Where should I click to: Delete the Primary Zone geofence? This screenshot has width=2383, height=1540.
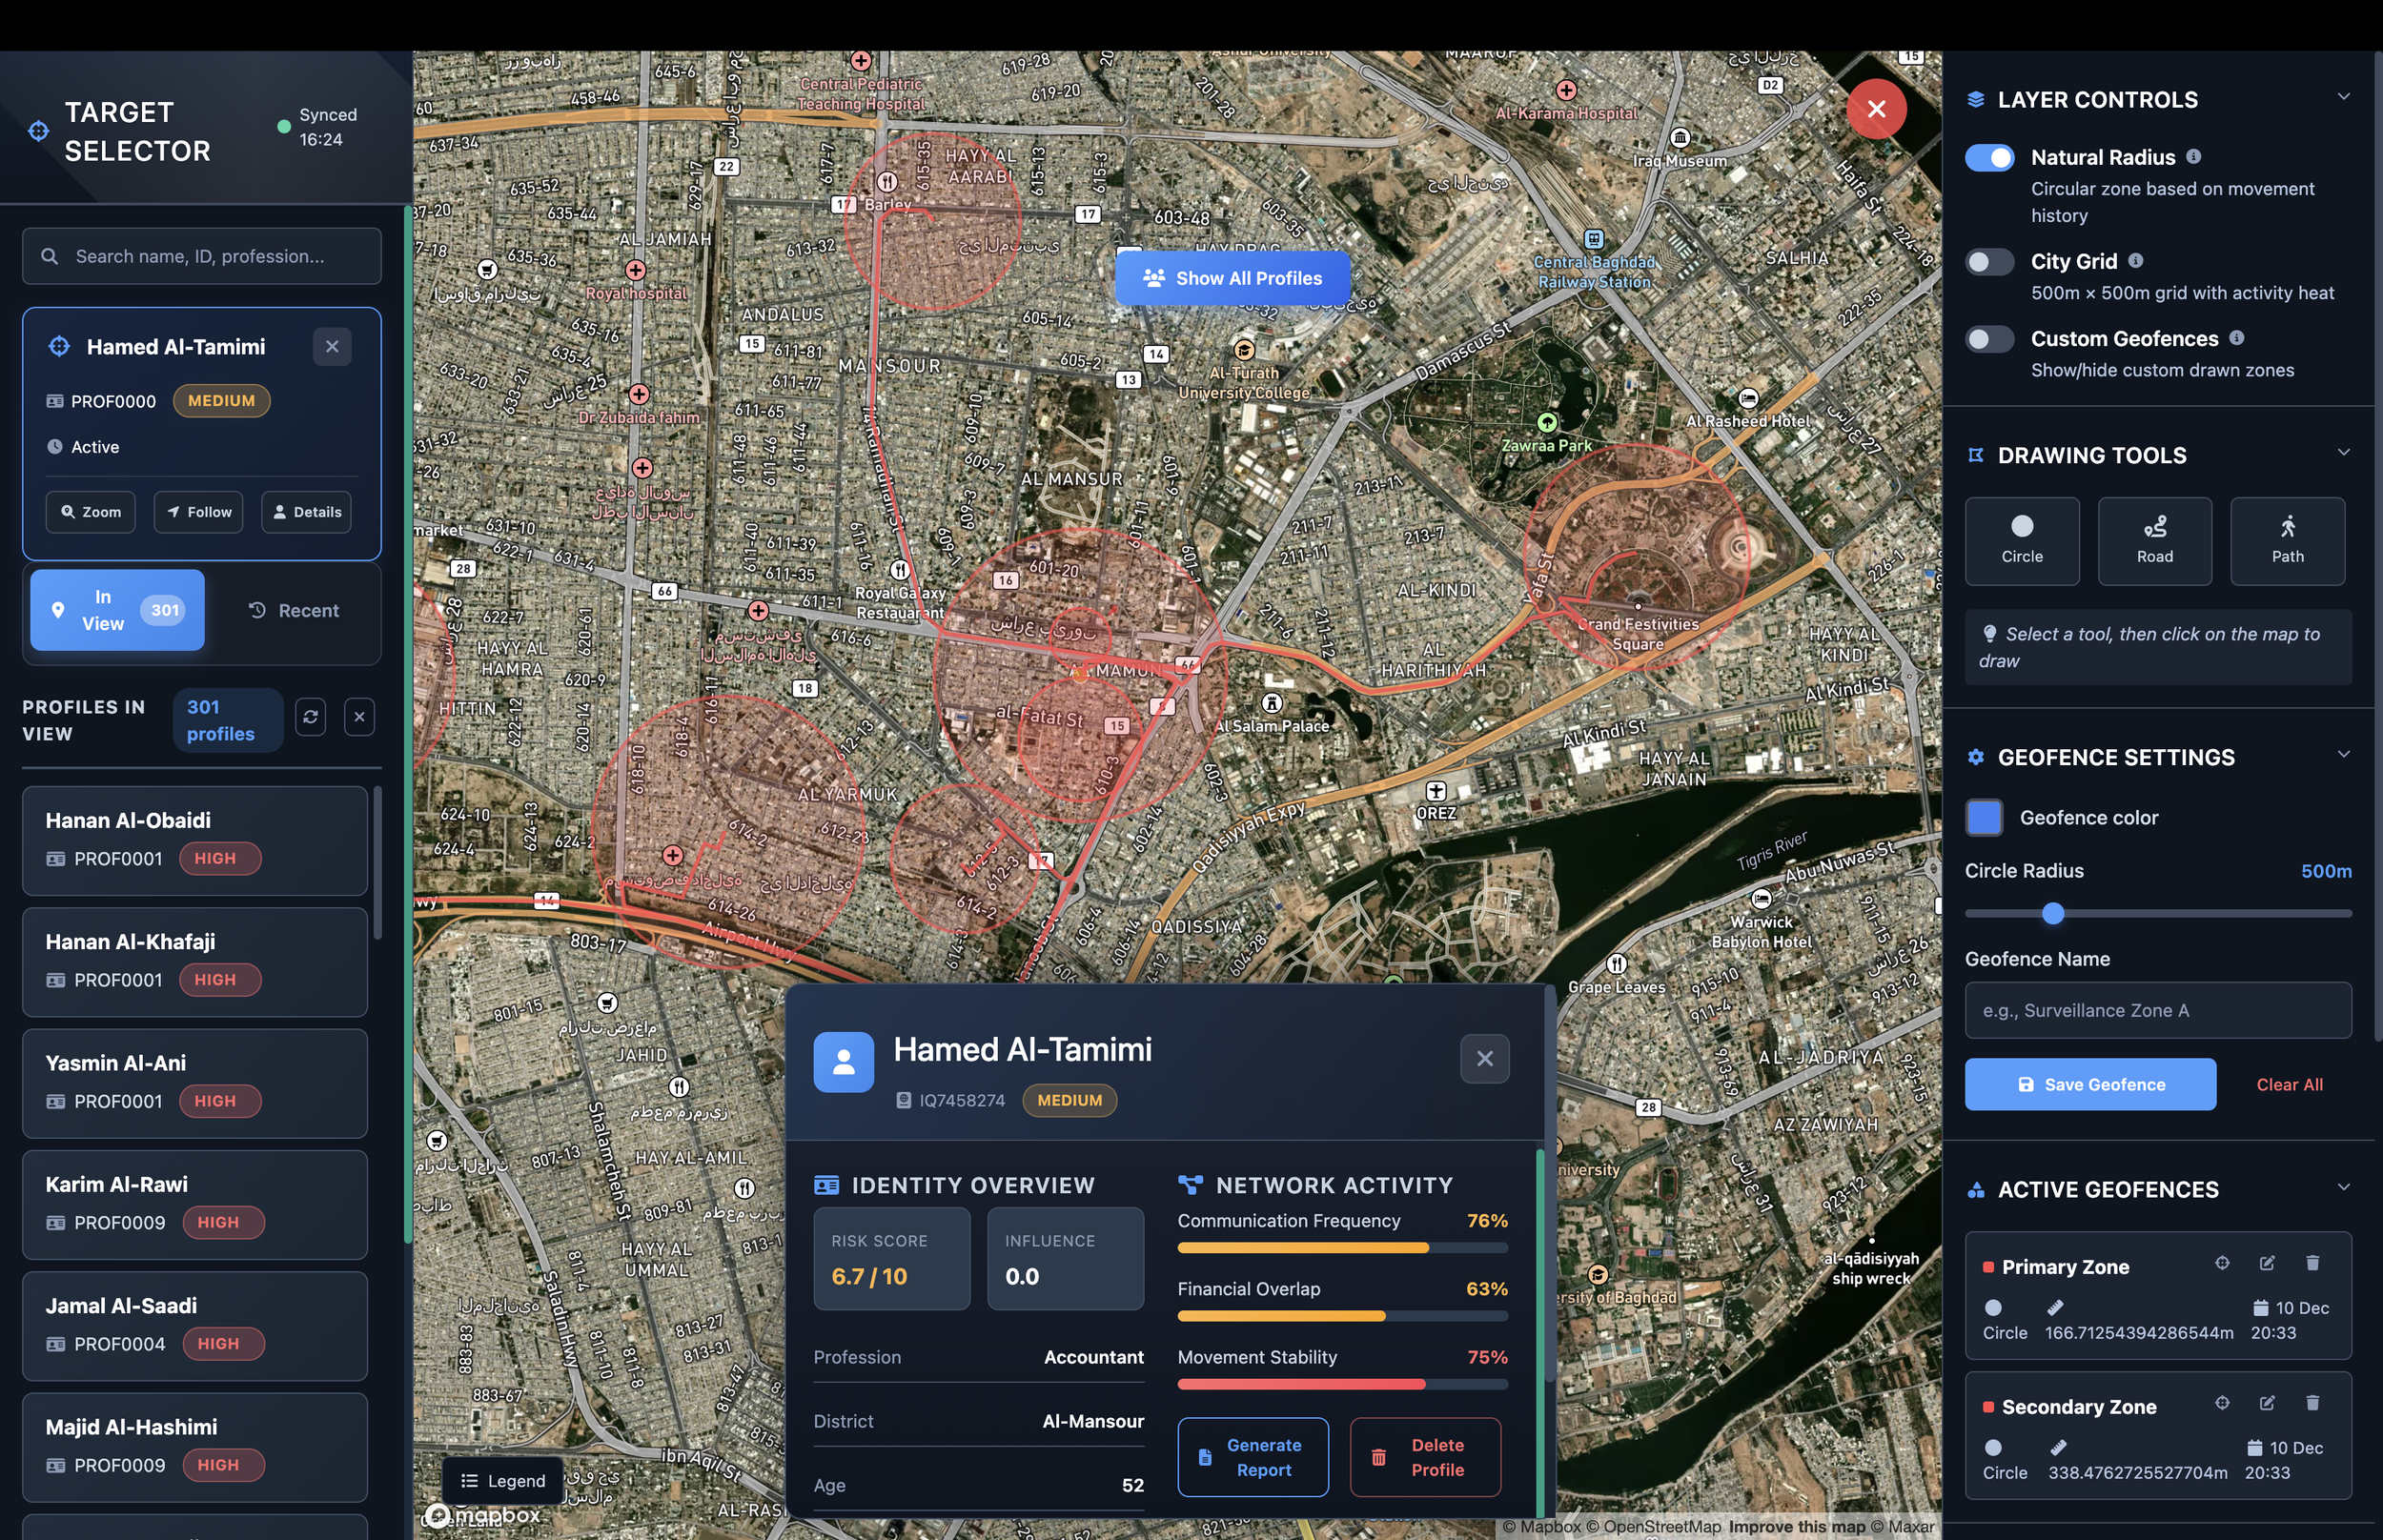2311,1263
